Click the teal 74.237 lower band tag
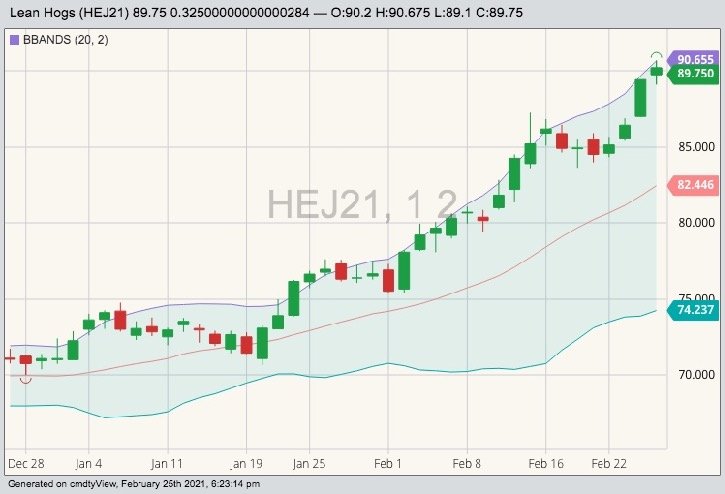 695,310
